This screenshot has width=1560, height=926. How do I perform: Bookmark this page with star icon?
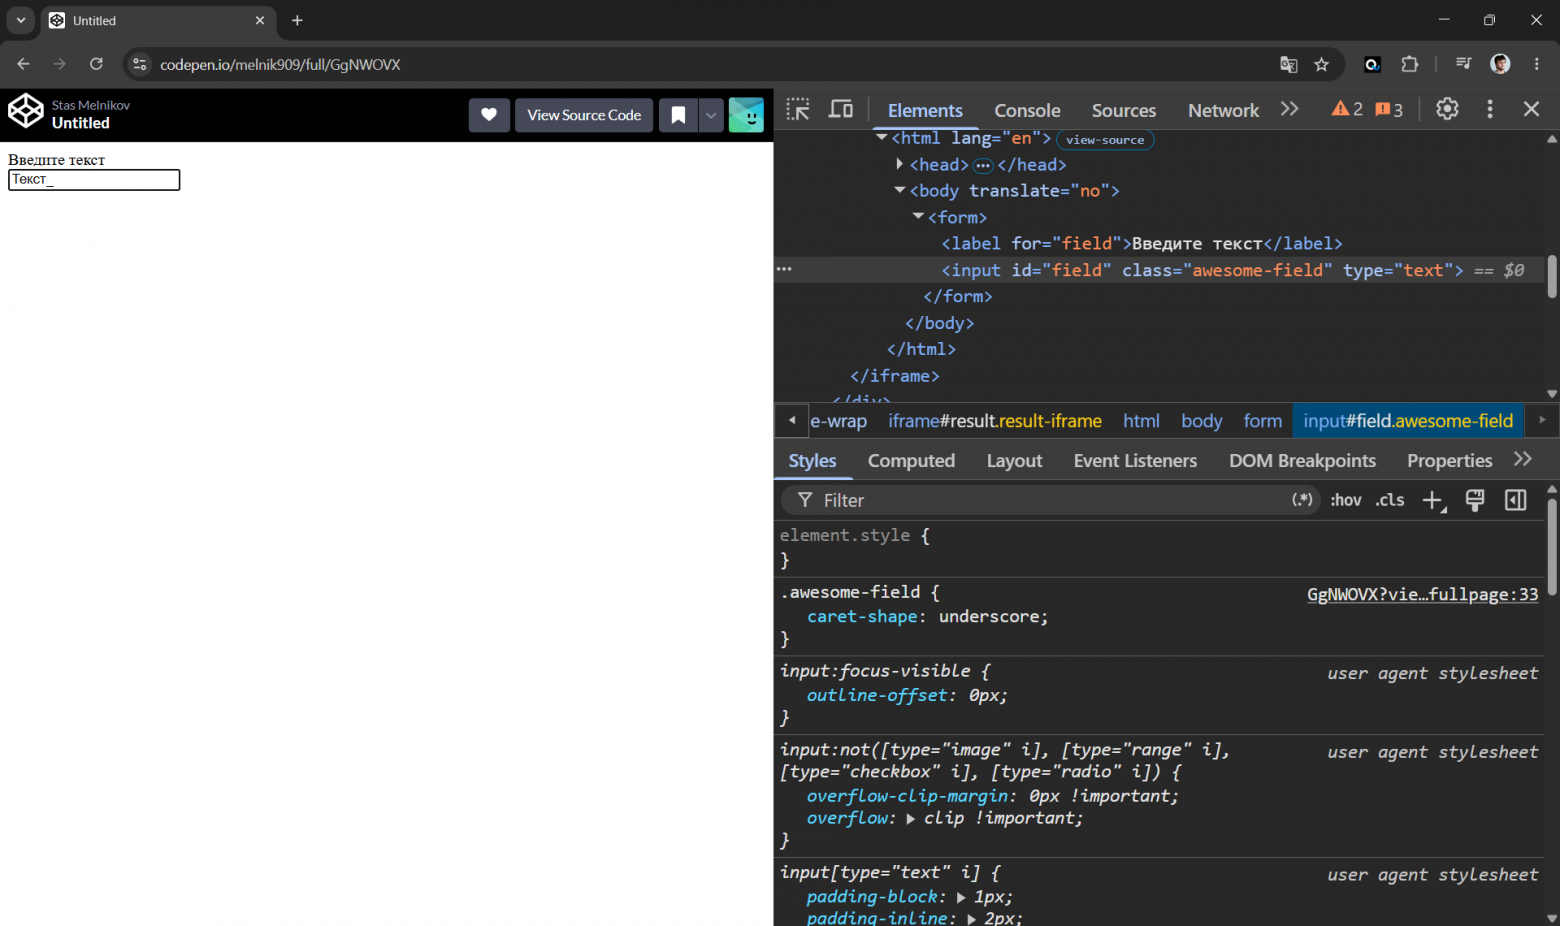[1322, 64]
